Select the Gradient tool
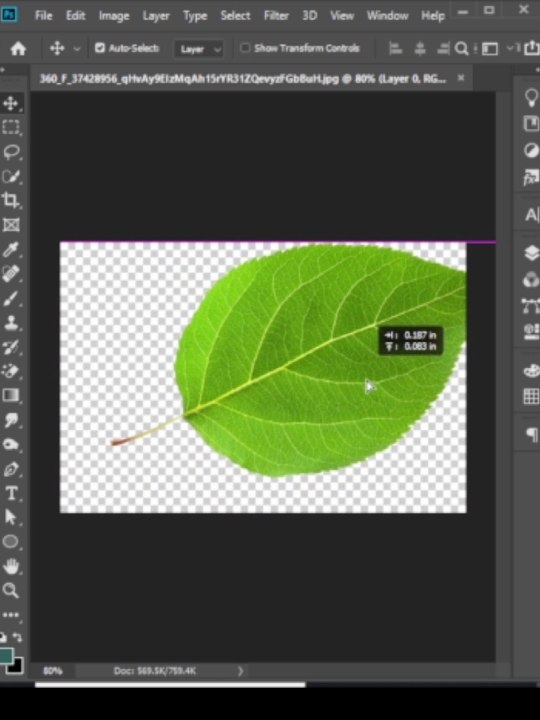 tap(11, 395)
